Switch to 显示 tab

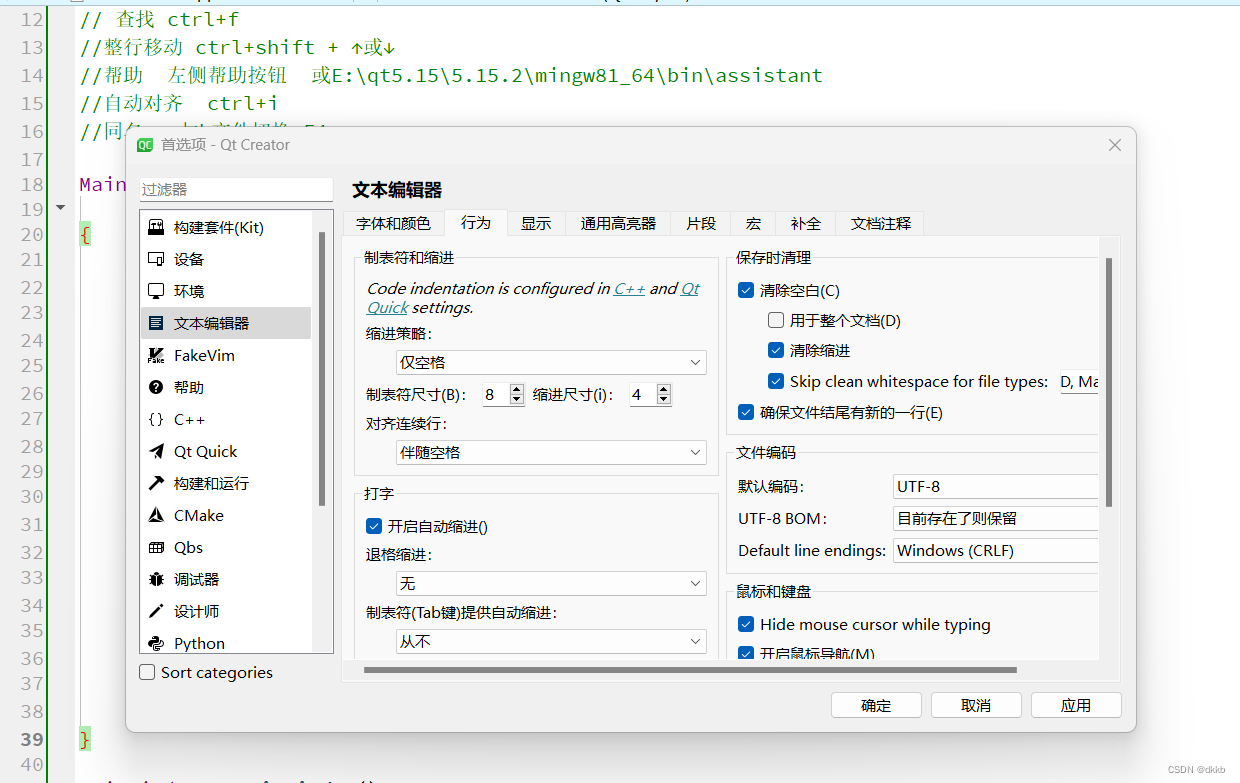click(x=536, y=223)
